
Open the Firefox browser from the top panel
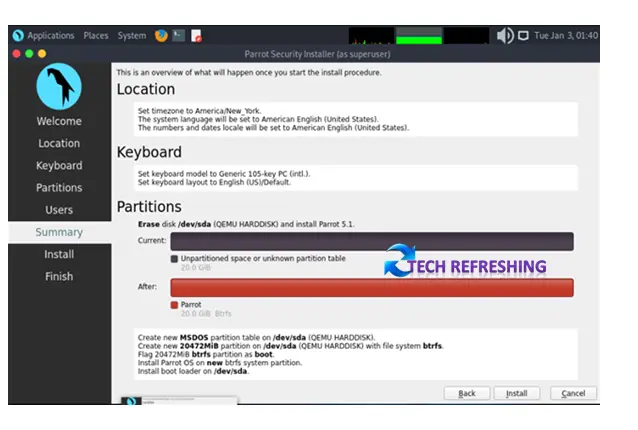(x=161, y=36)
